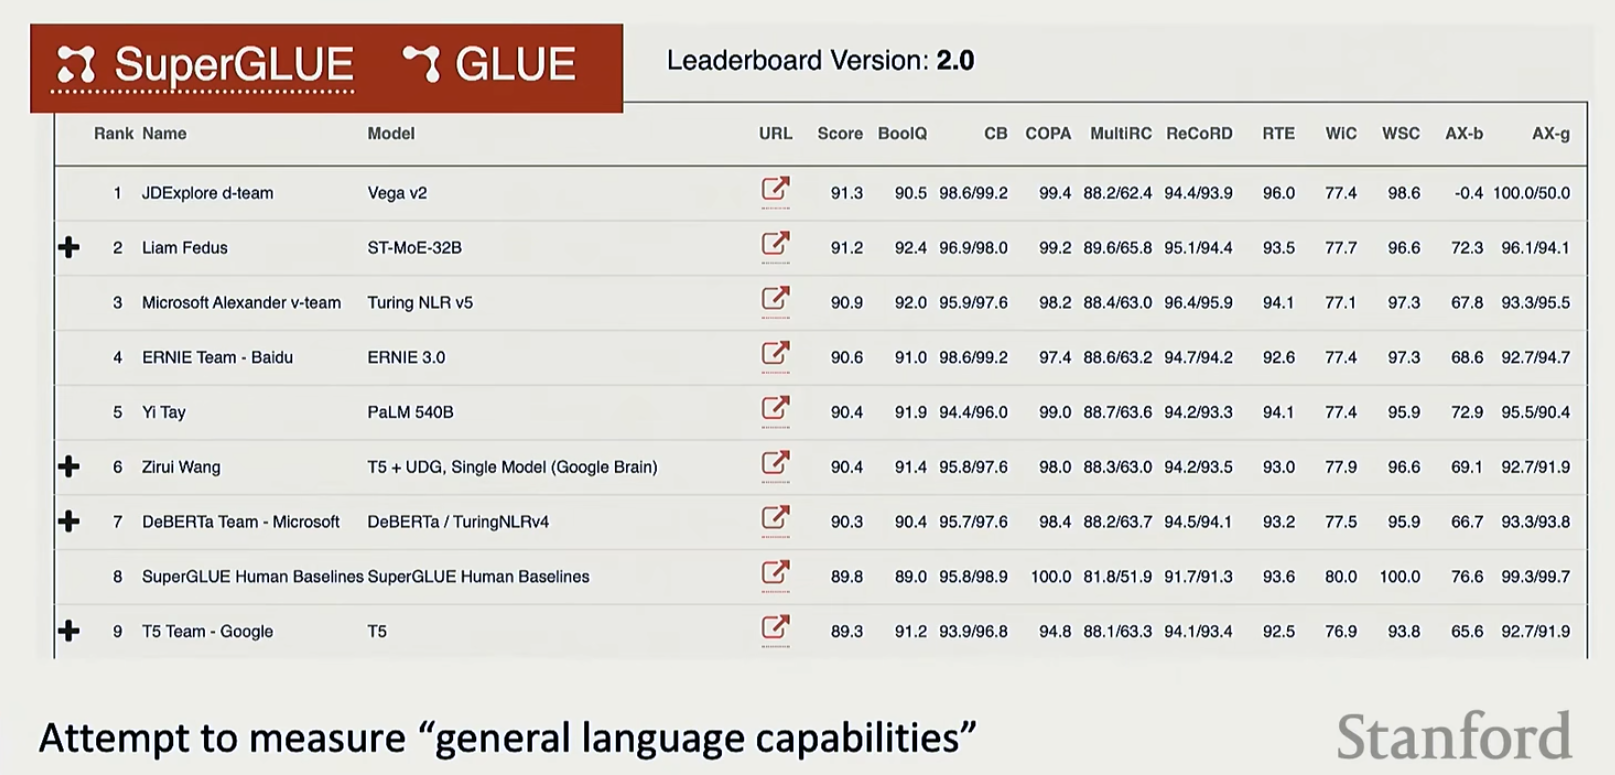The width and height of the screenshot is (1615, 775).
Task: Click the Score value 89.8
Action: click(847, 577)
